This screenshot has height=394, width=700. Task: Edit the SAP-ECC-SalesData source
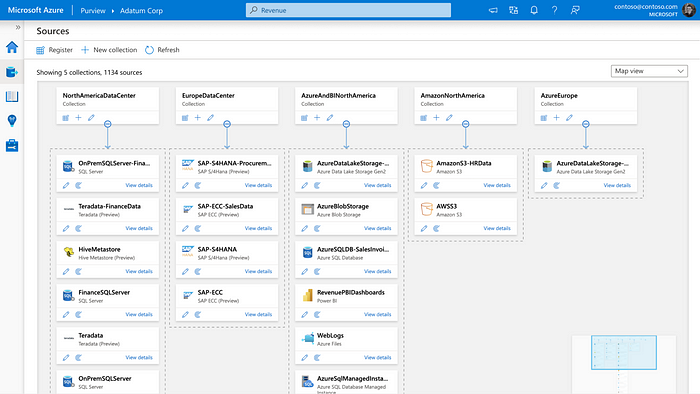coord(185,228)
